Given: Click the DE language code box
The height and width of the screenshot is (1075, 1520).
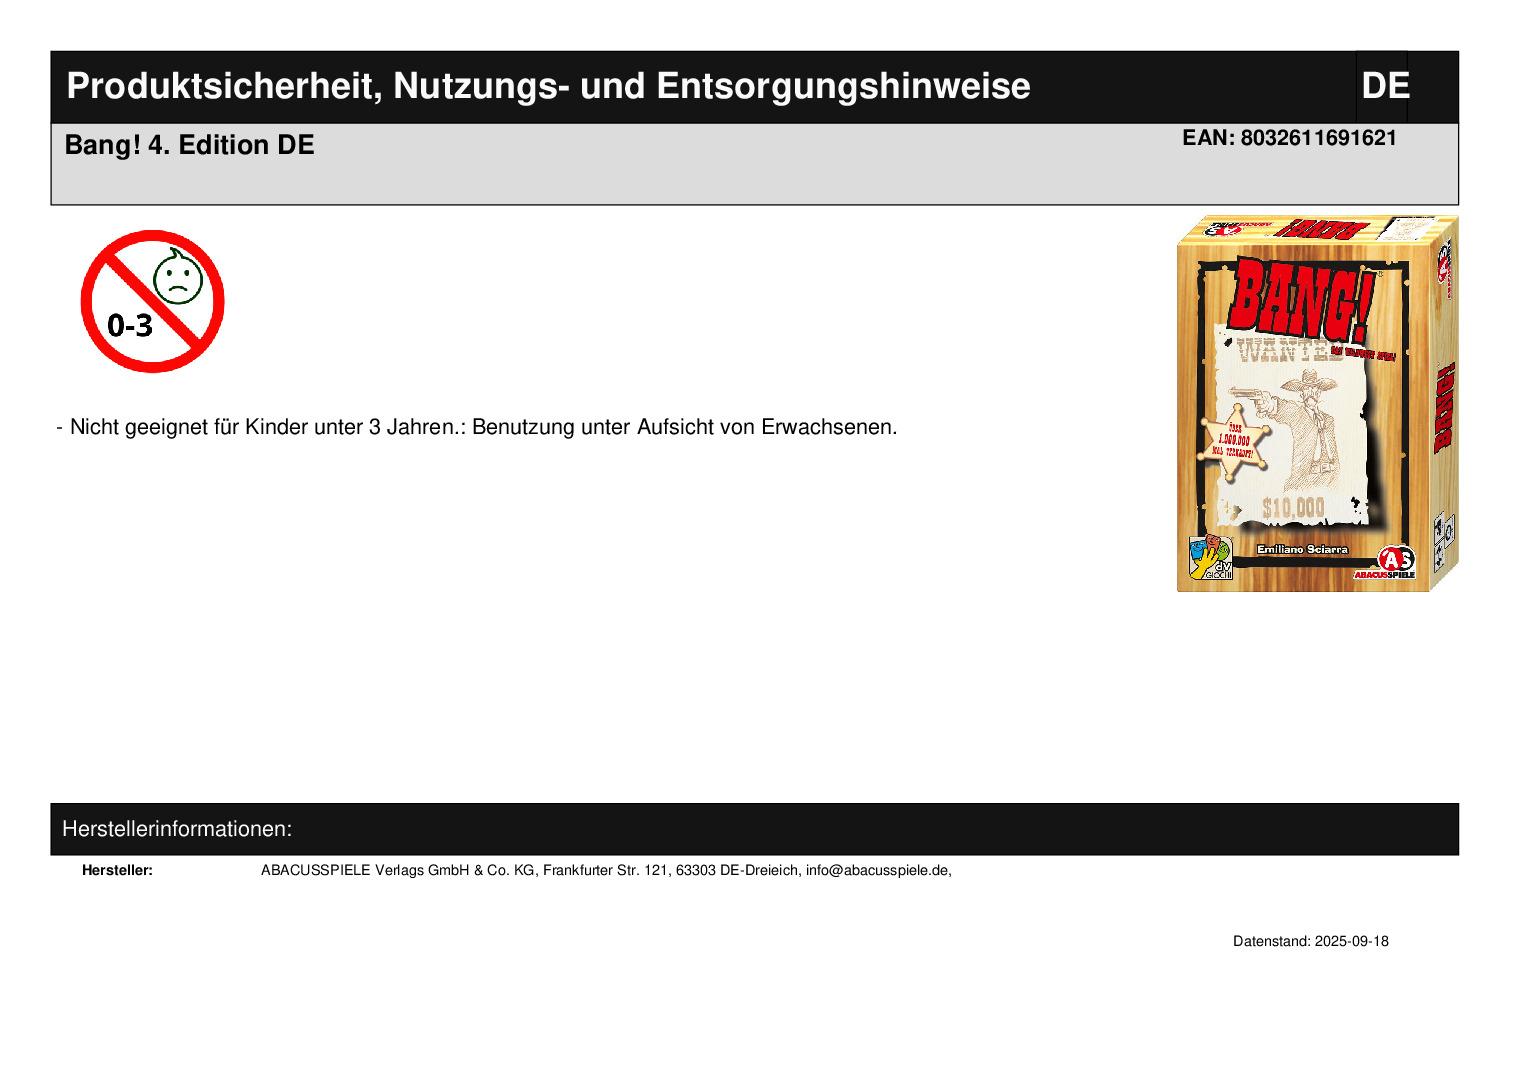Looking at the screenshot, I should tap(1383, 87).
